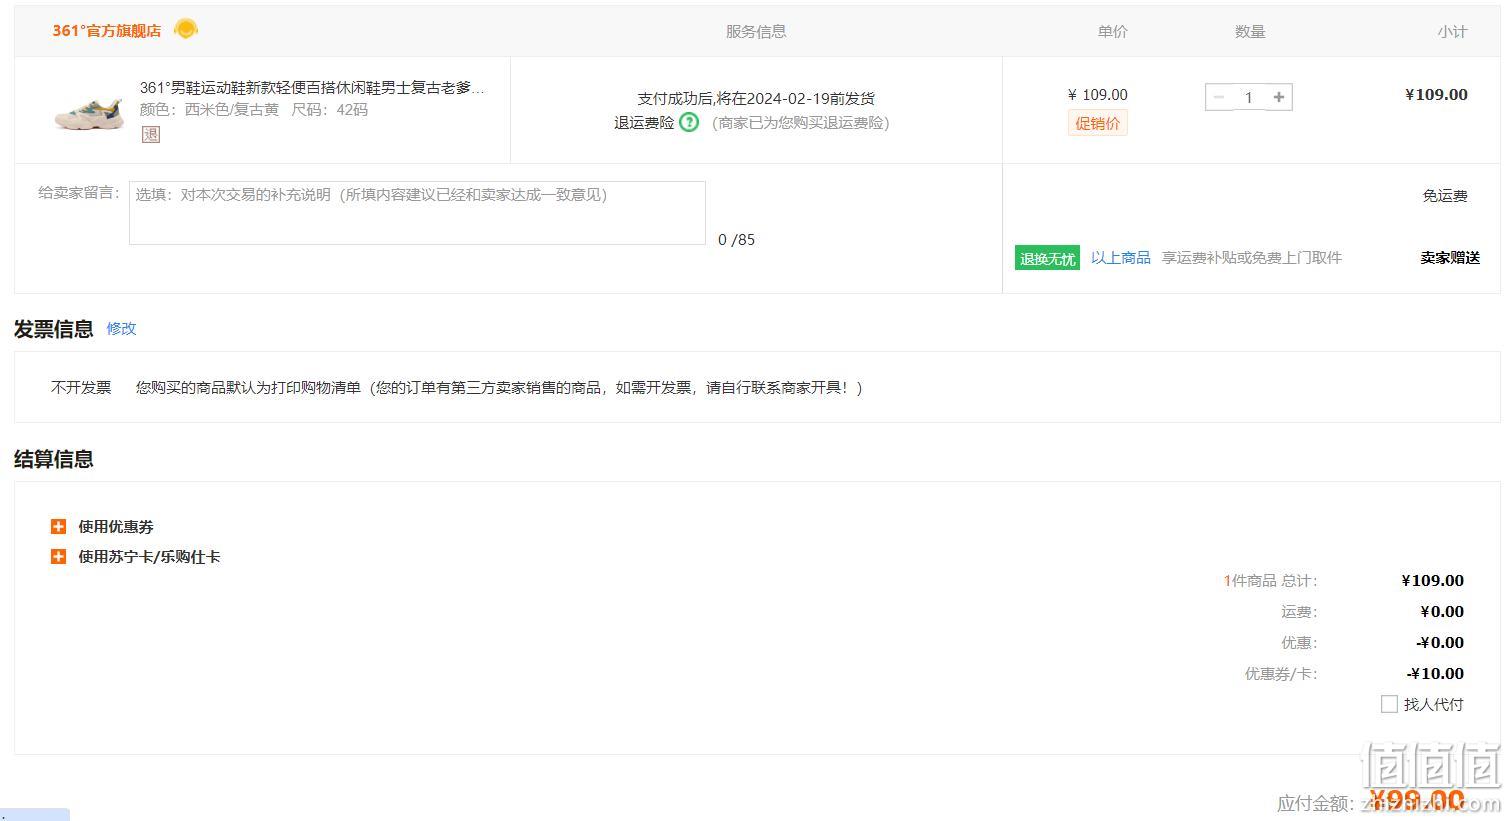
Task: Select the subtotal ¥109.00 in the product row
Action: [x=1436, y=95]
